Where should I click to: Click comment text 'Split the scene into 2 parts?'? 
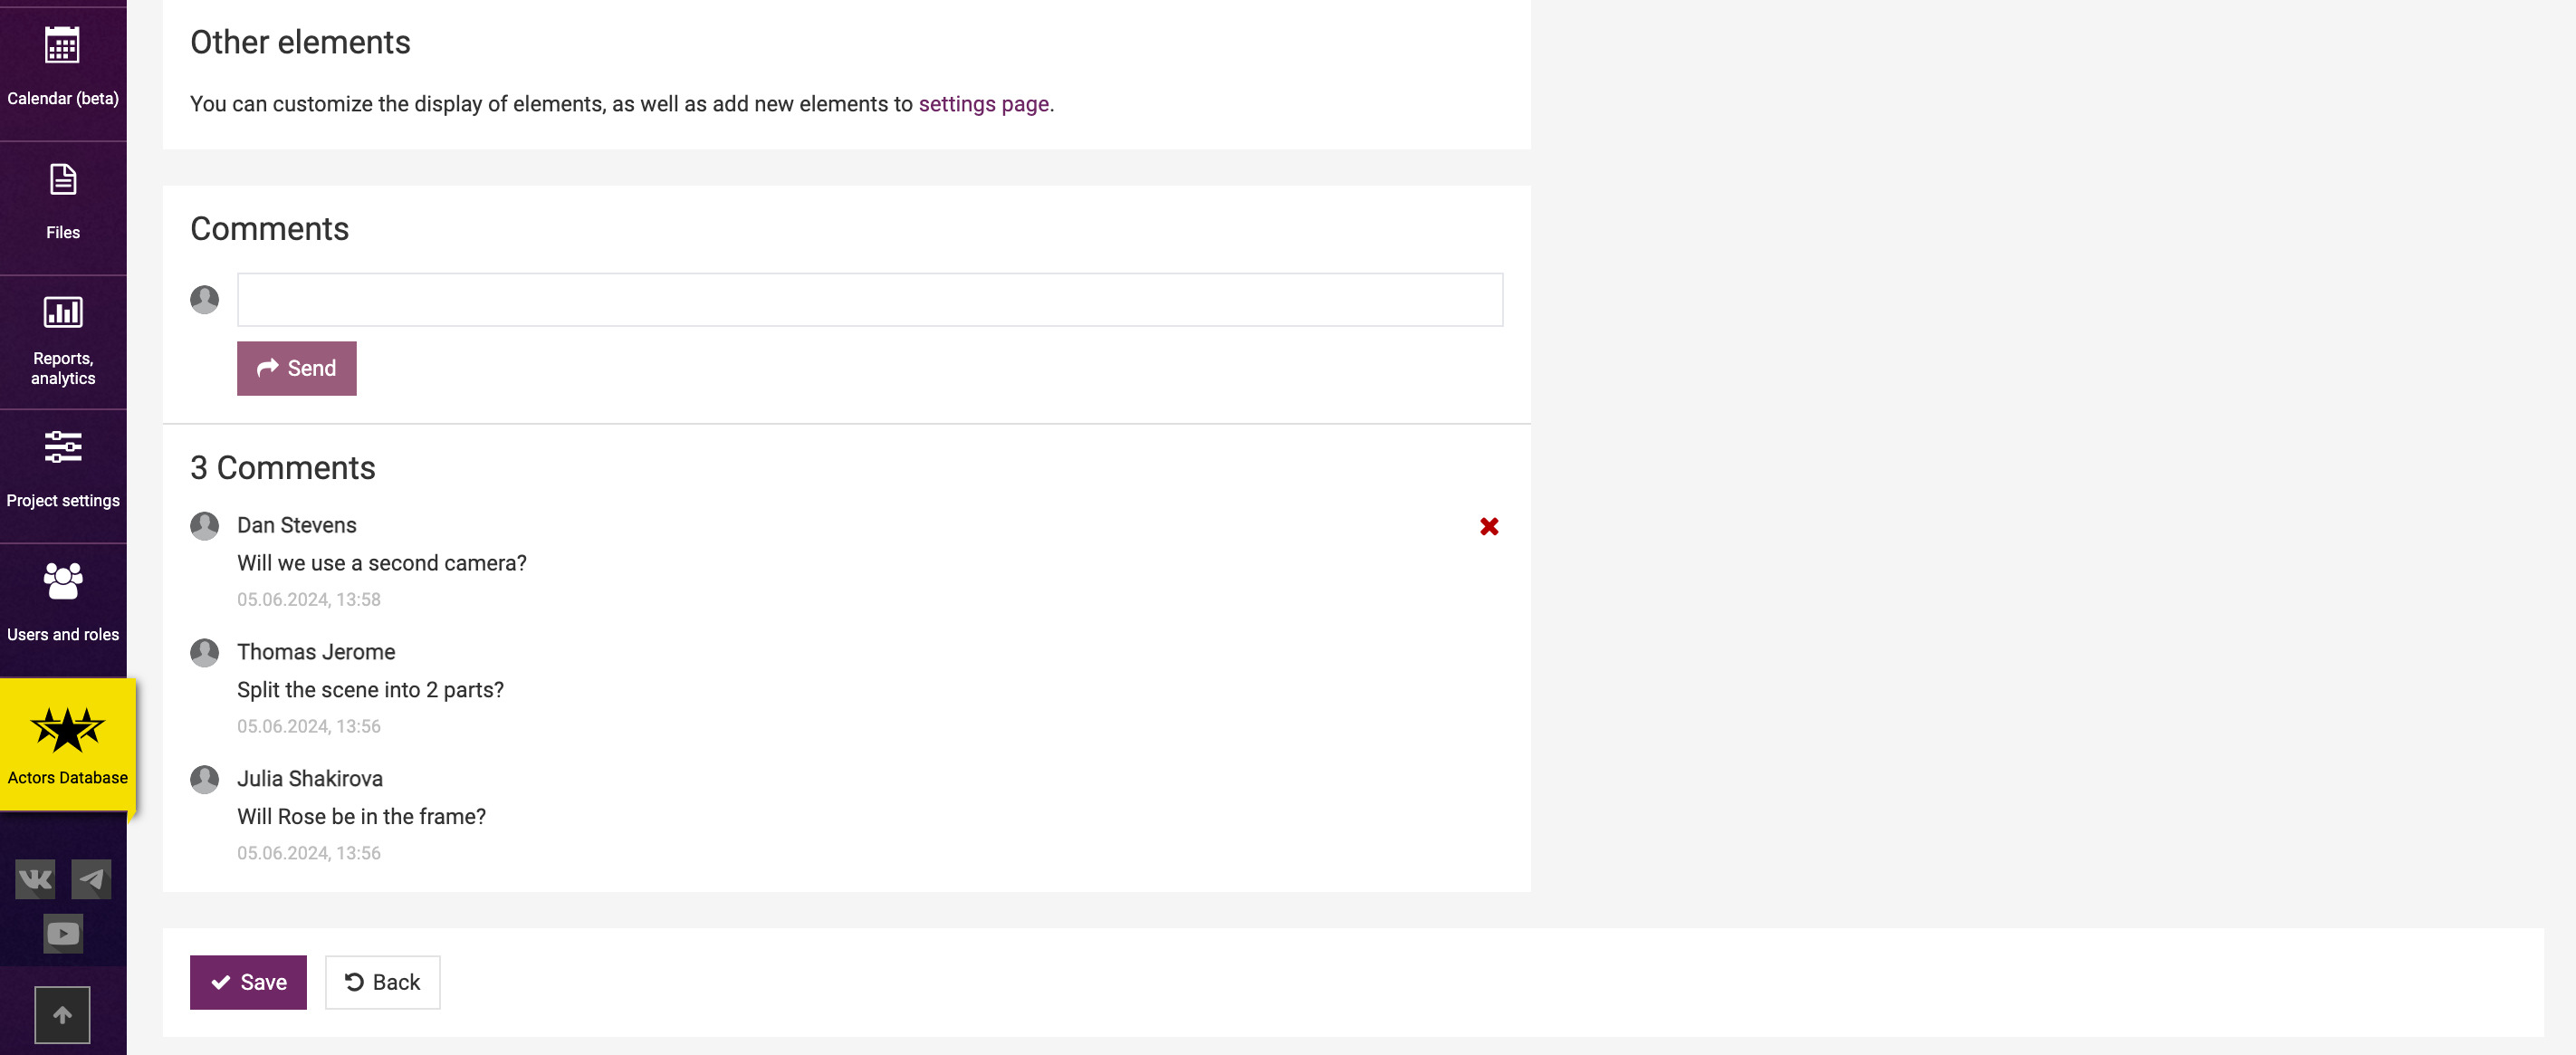pos(371,690)
